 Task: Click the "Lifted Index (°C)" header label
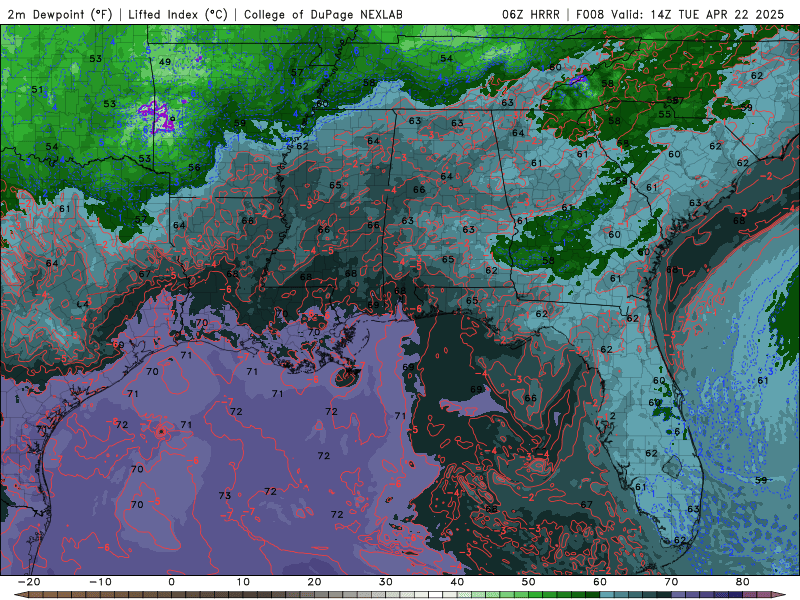tap(178, 14)
